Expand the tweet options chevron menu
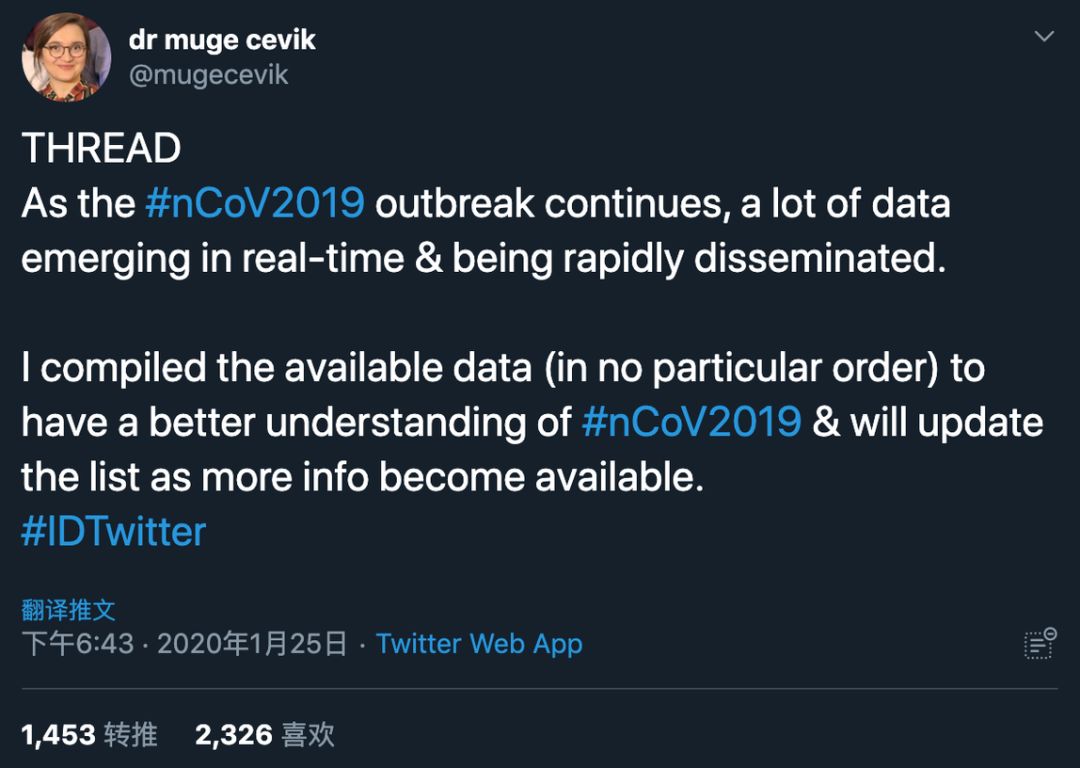 (1044, 37)
